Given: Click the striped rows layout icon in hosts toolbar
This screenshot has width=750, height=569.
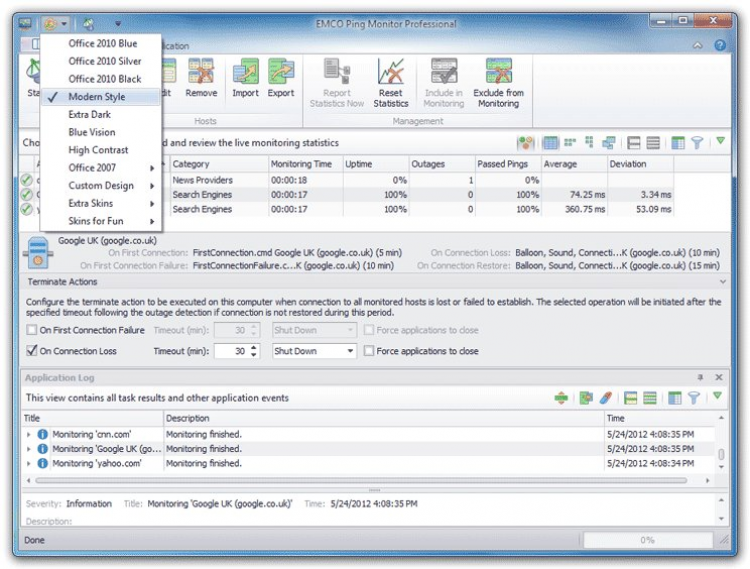Looking at the screenshot, I should click(653, 142).
